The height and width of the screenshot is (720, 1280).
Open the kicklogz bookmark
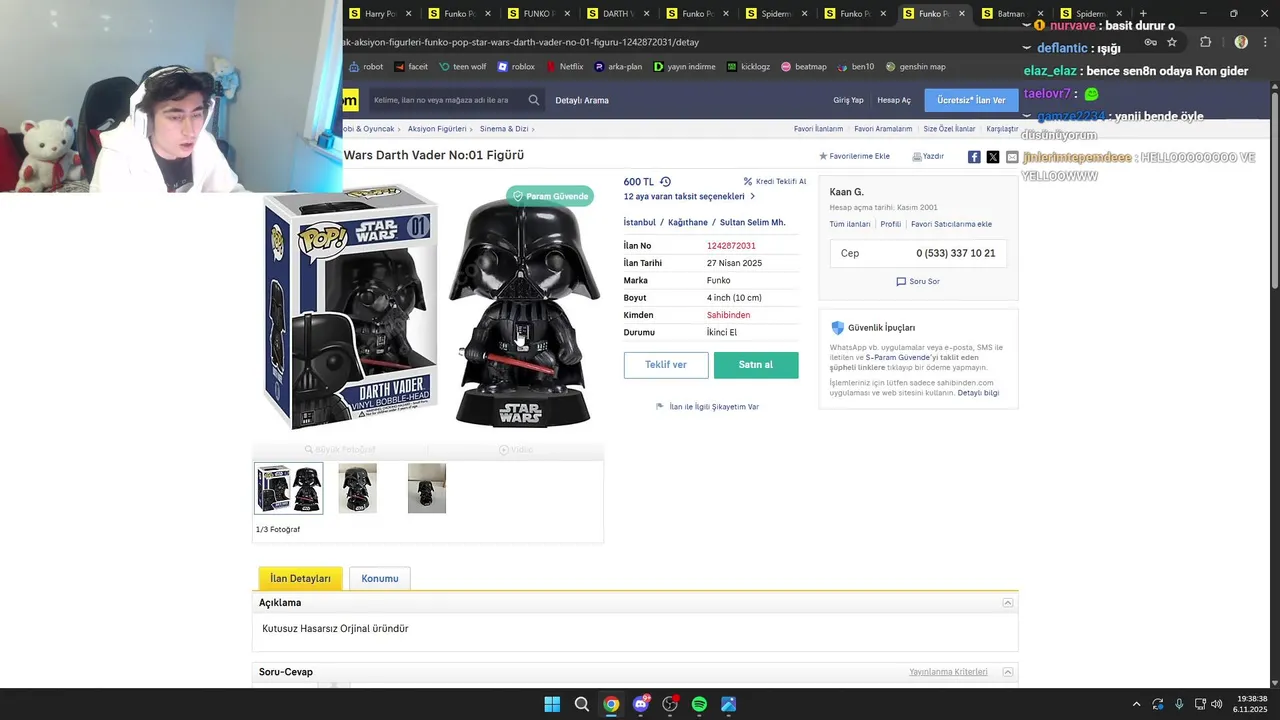[x=749, y=67]
